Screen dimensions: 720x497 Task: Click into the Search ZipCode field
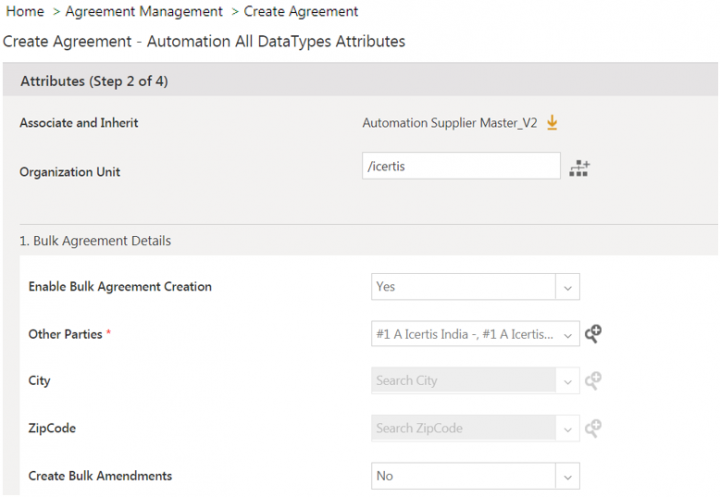click(x=462, y=428)
